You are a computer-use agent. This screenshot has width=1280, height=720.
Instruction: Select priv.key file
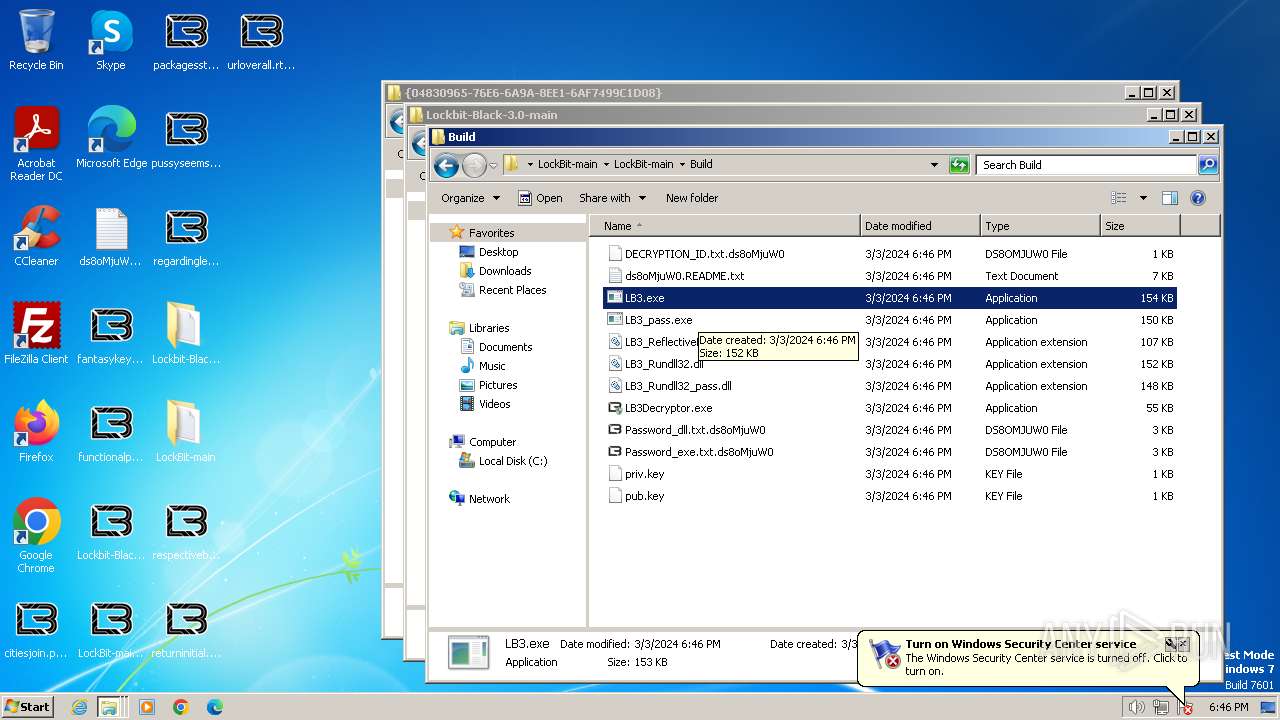[x=890, y=474]
